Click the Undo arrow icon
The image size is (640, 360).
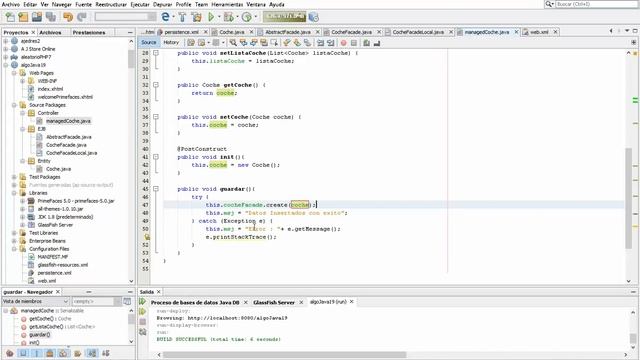click(x=68, y=17)
